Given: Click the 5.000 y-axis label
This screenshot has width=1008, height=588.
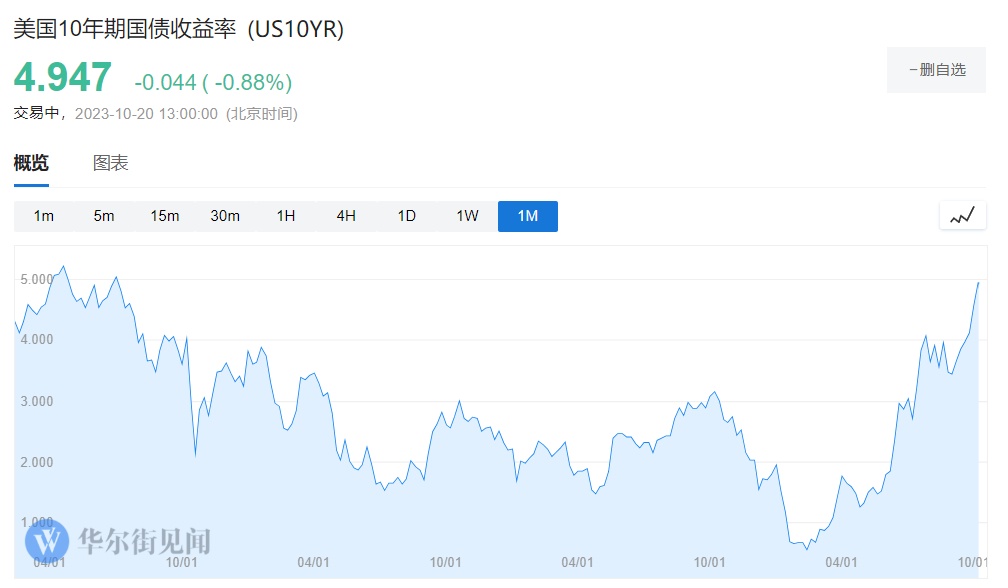Looking at the screenshot, I should tap(37, 279).
